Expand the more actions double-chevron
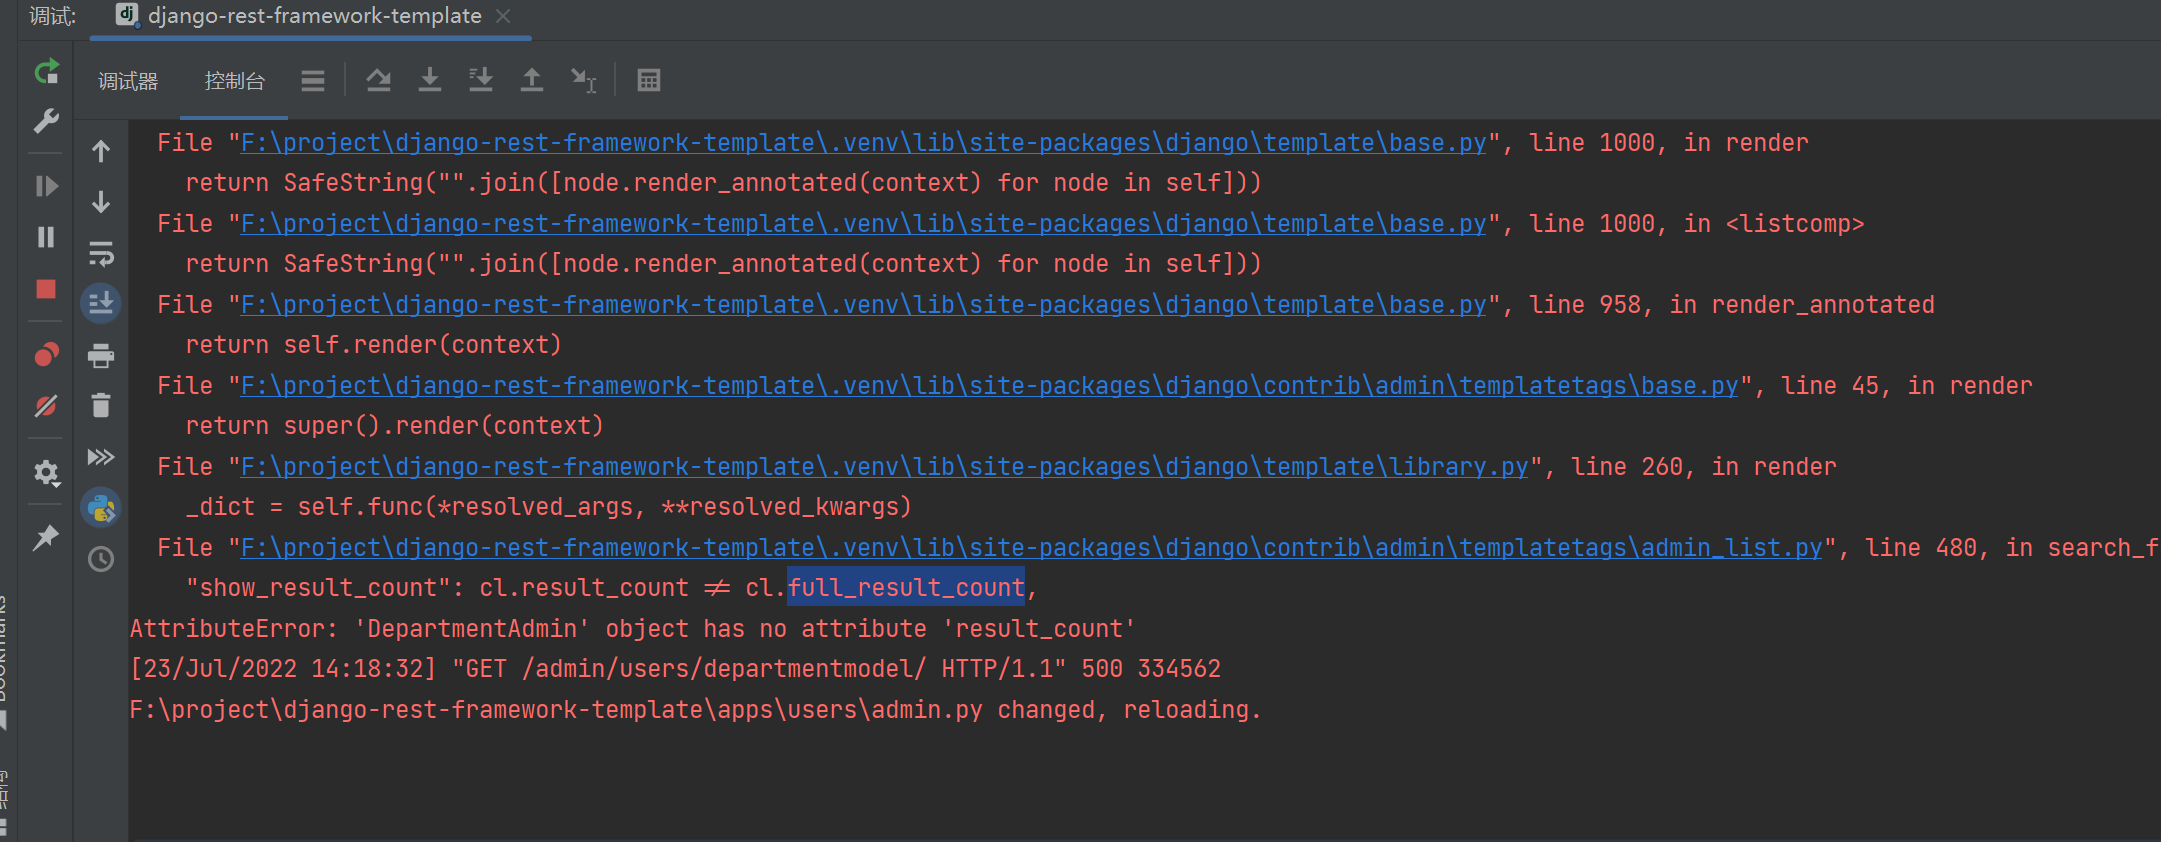The image size is (2161, 842). coord(101,457)
